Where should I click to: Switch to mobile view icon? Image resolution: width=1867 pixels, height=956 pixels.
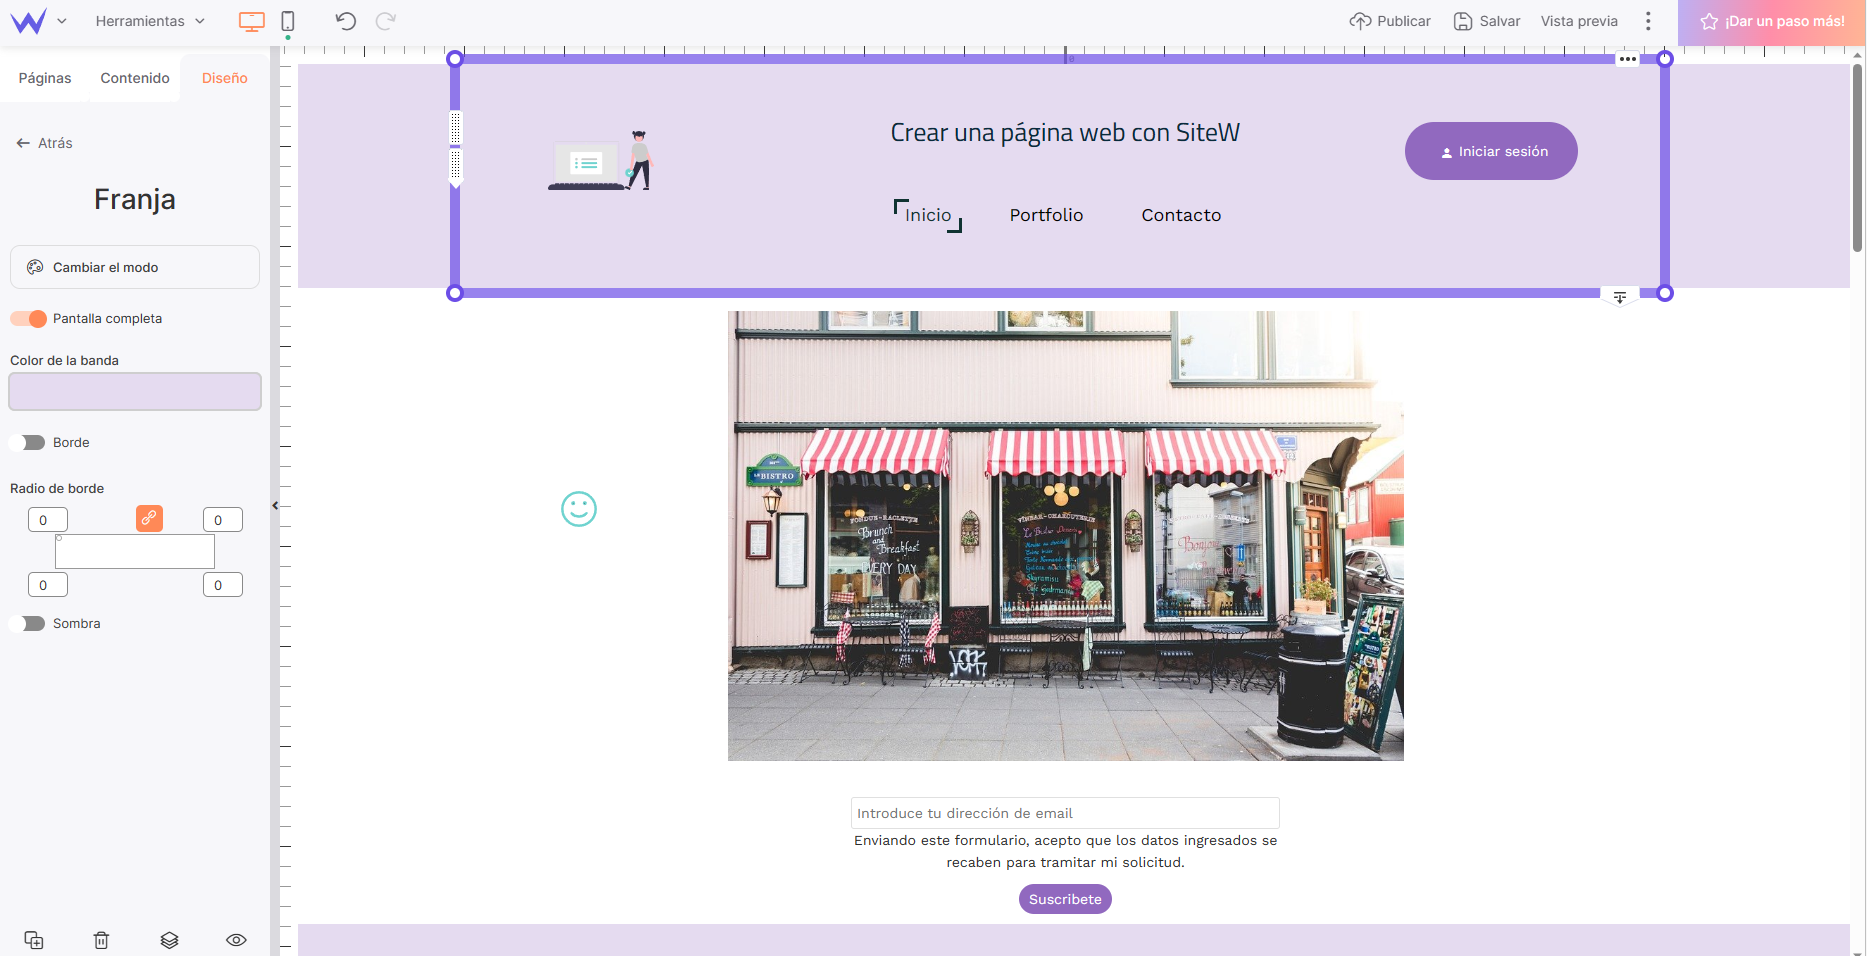point(288,21)
